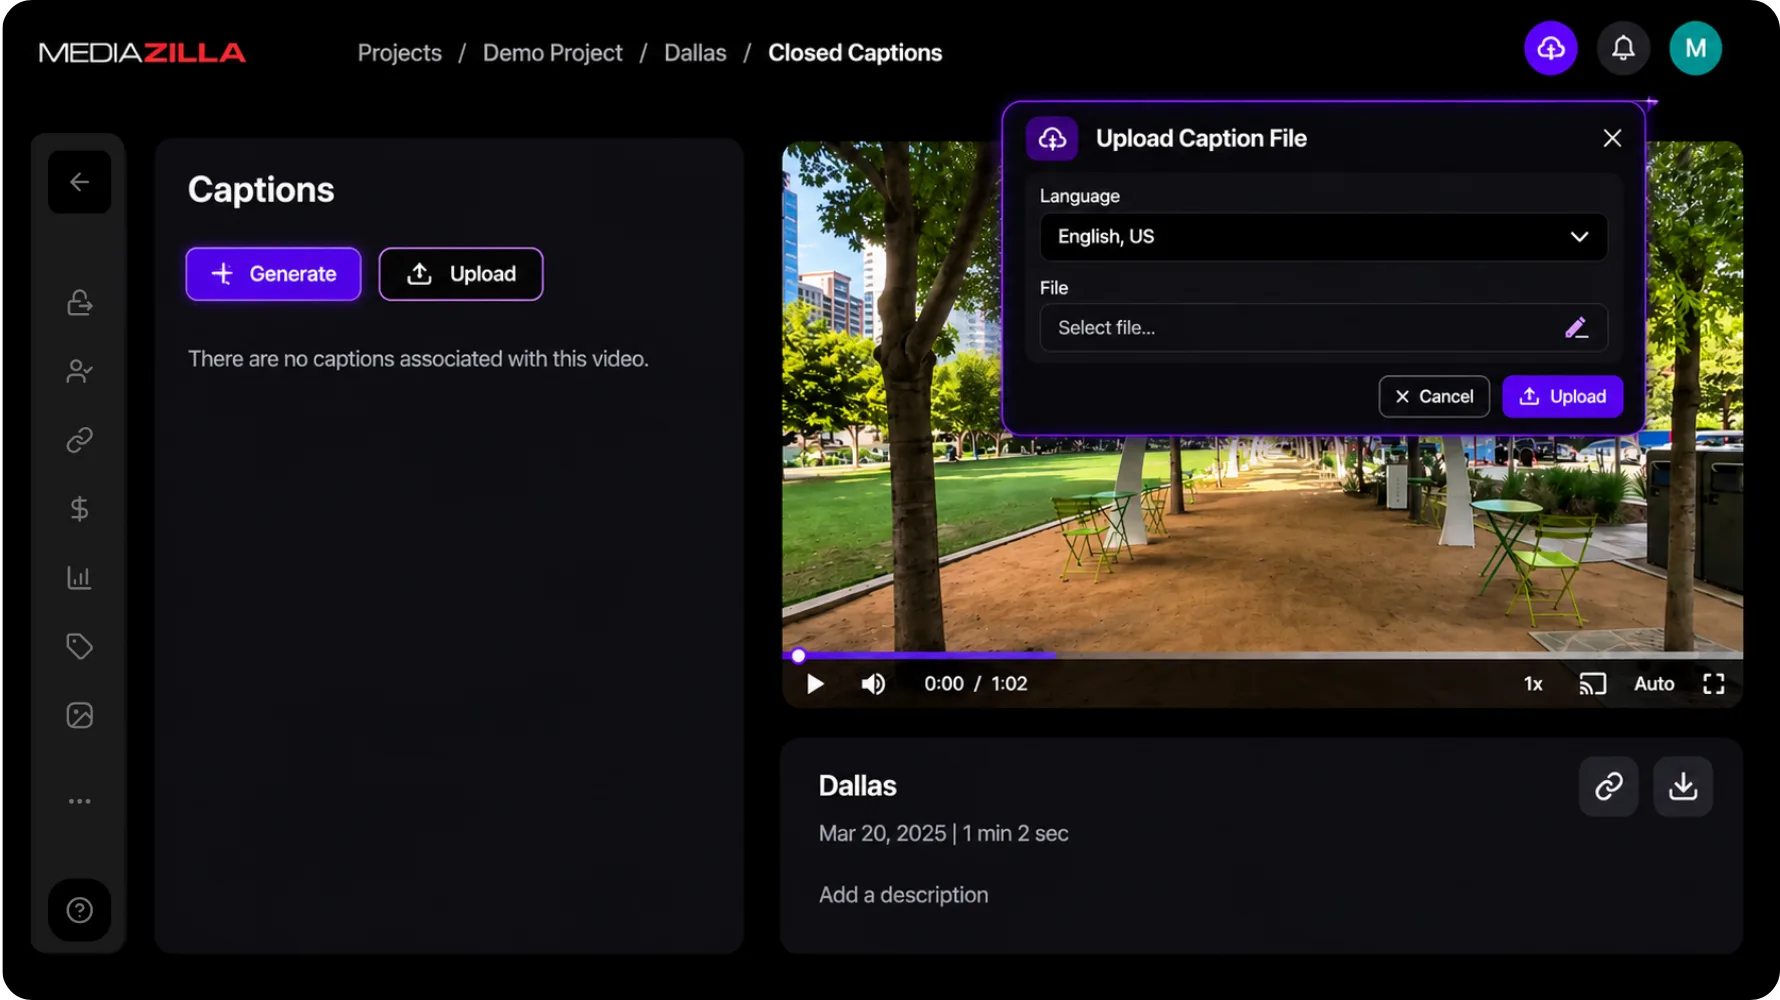
Task: Click Add a description field
Action: point(903,895)
